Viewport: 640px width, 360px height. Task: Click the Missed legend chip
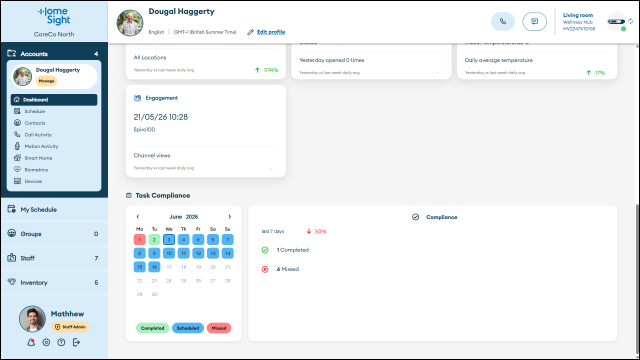click(x=219, y=328)
